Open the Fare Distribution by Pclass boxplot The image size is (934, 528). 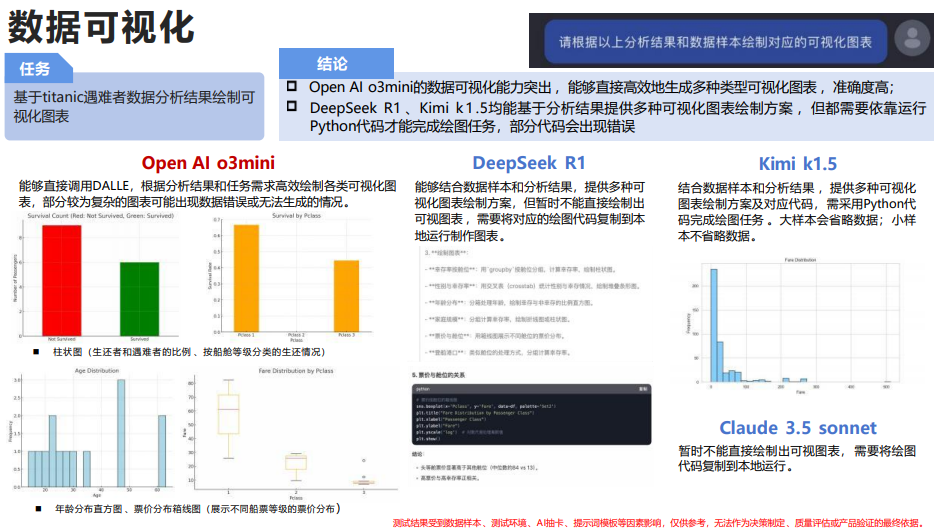pyautogui.click(x=292, y=434)
